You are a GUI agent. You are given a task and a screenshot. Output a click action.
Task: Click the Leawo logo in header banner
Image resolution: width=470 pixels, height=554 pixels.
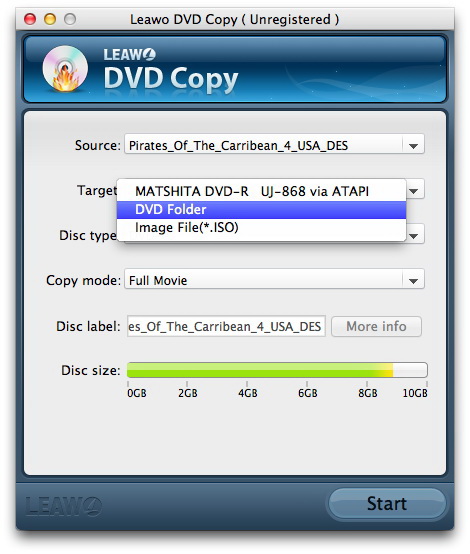(x=129, y=54)
